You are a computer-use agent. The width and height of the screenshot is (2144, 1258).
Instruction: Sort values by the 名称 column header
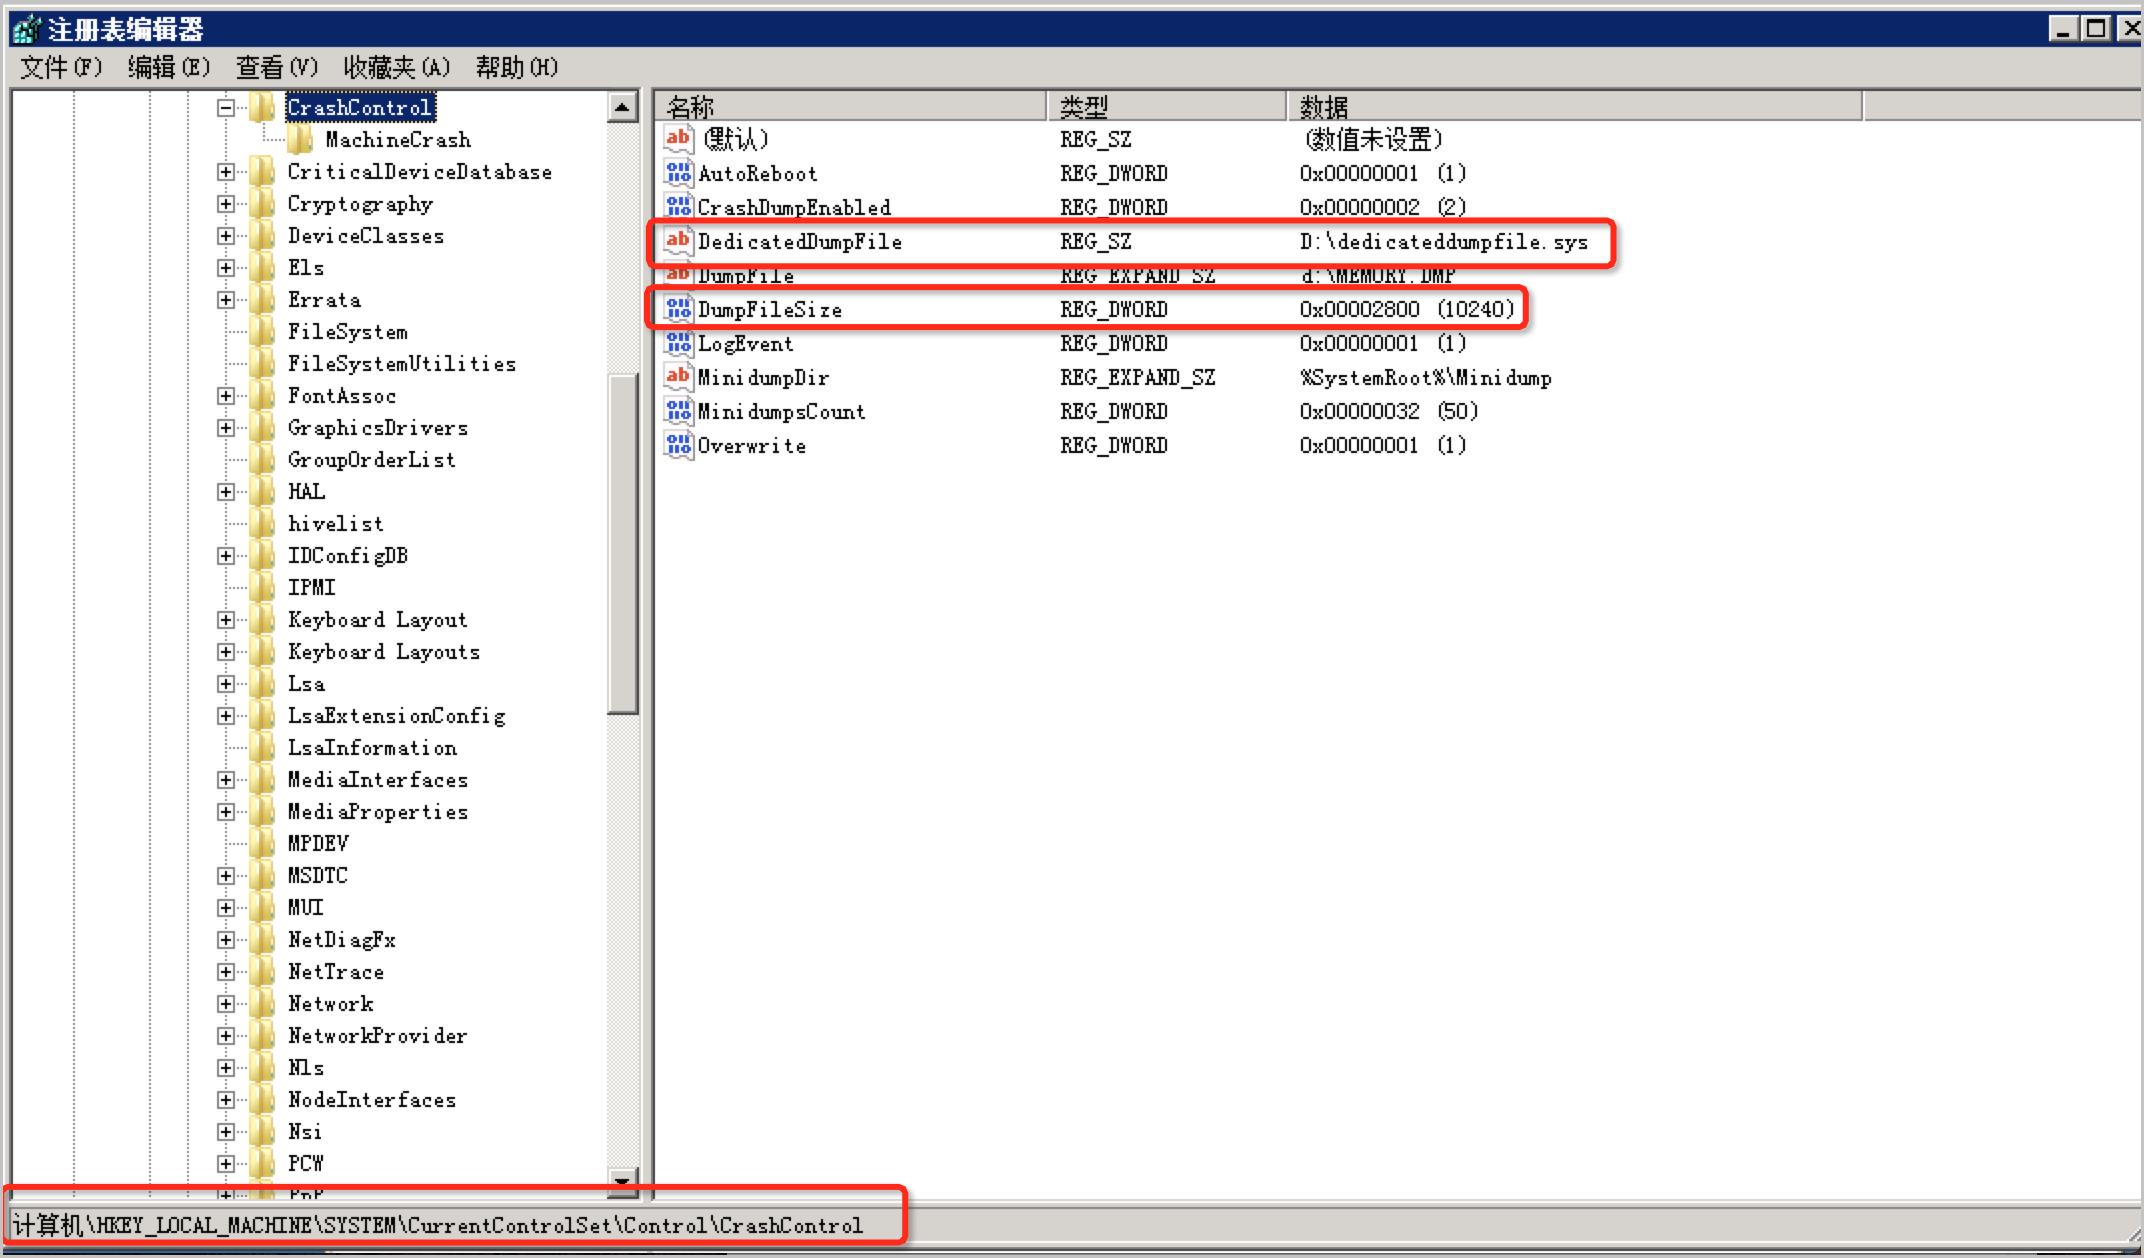tap(850, 106)
